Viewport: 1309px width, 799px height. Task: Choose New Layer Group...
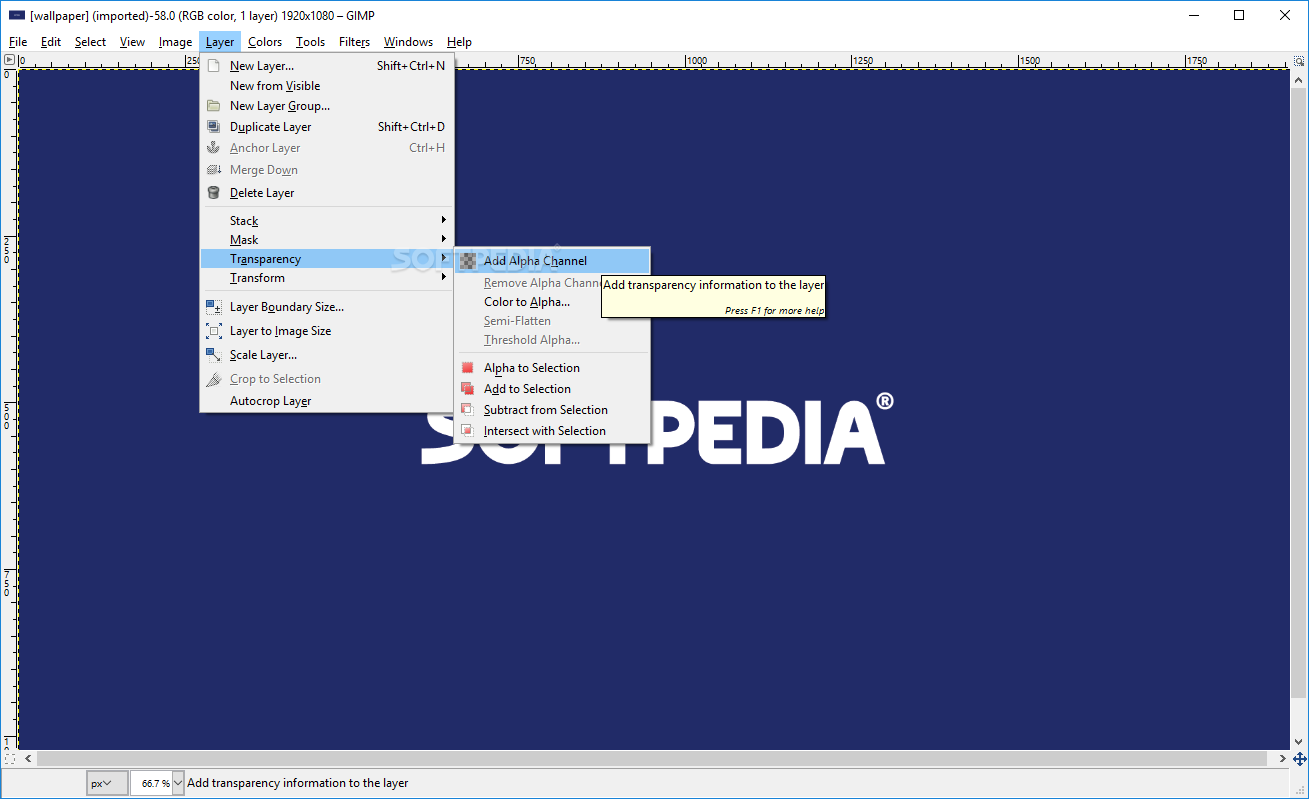[327, 106]
